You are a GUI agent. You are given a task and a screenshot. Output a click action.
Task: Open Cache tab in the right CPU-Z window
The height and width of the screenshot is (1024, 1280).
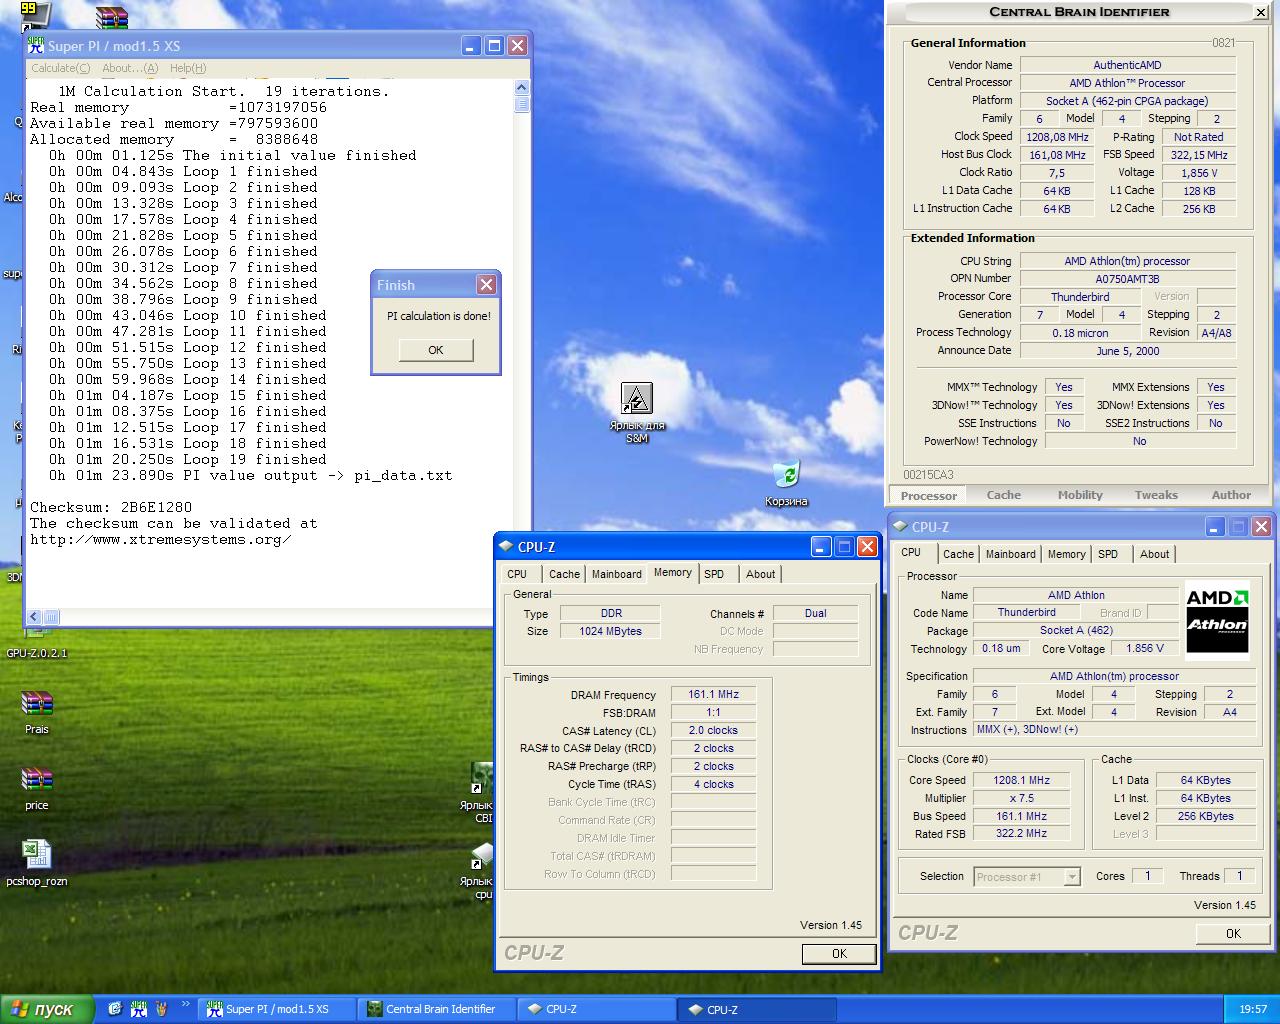[x=958, y=554]
